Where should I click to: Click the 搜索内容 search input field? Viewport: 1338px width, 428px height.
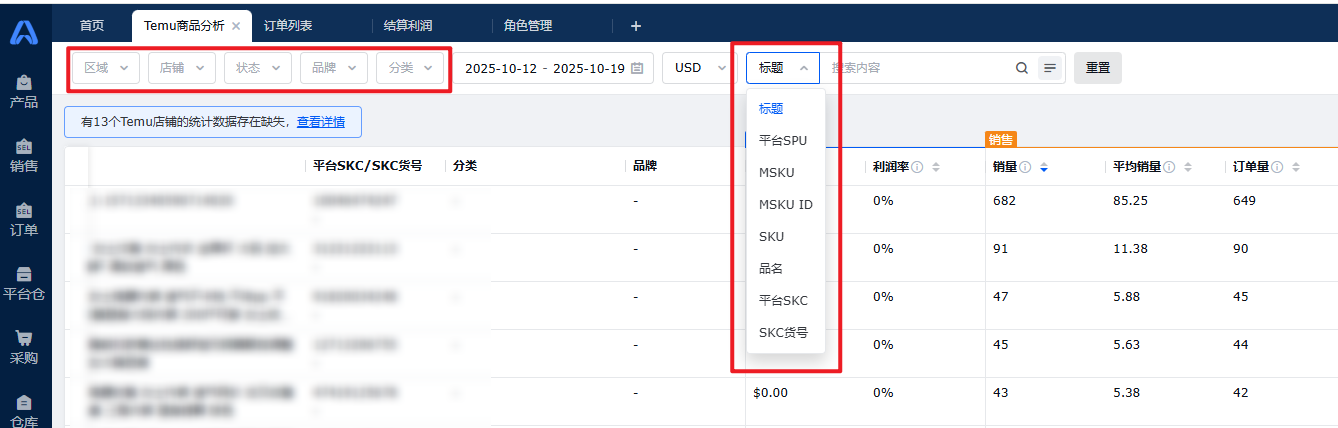tap(918, 68)
